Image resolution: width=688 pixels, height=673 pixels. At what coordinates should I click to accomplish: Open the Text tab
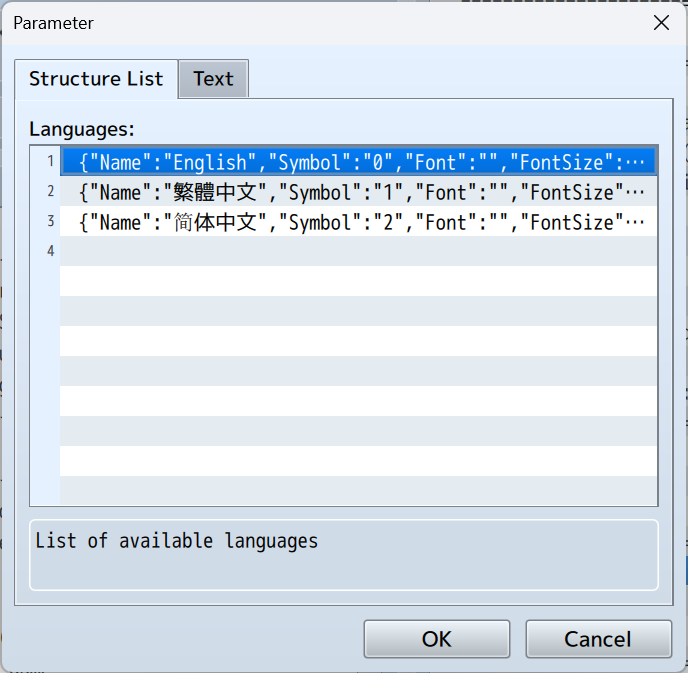(x=213, y=79)
